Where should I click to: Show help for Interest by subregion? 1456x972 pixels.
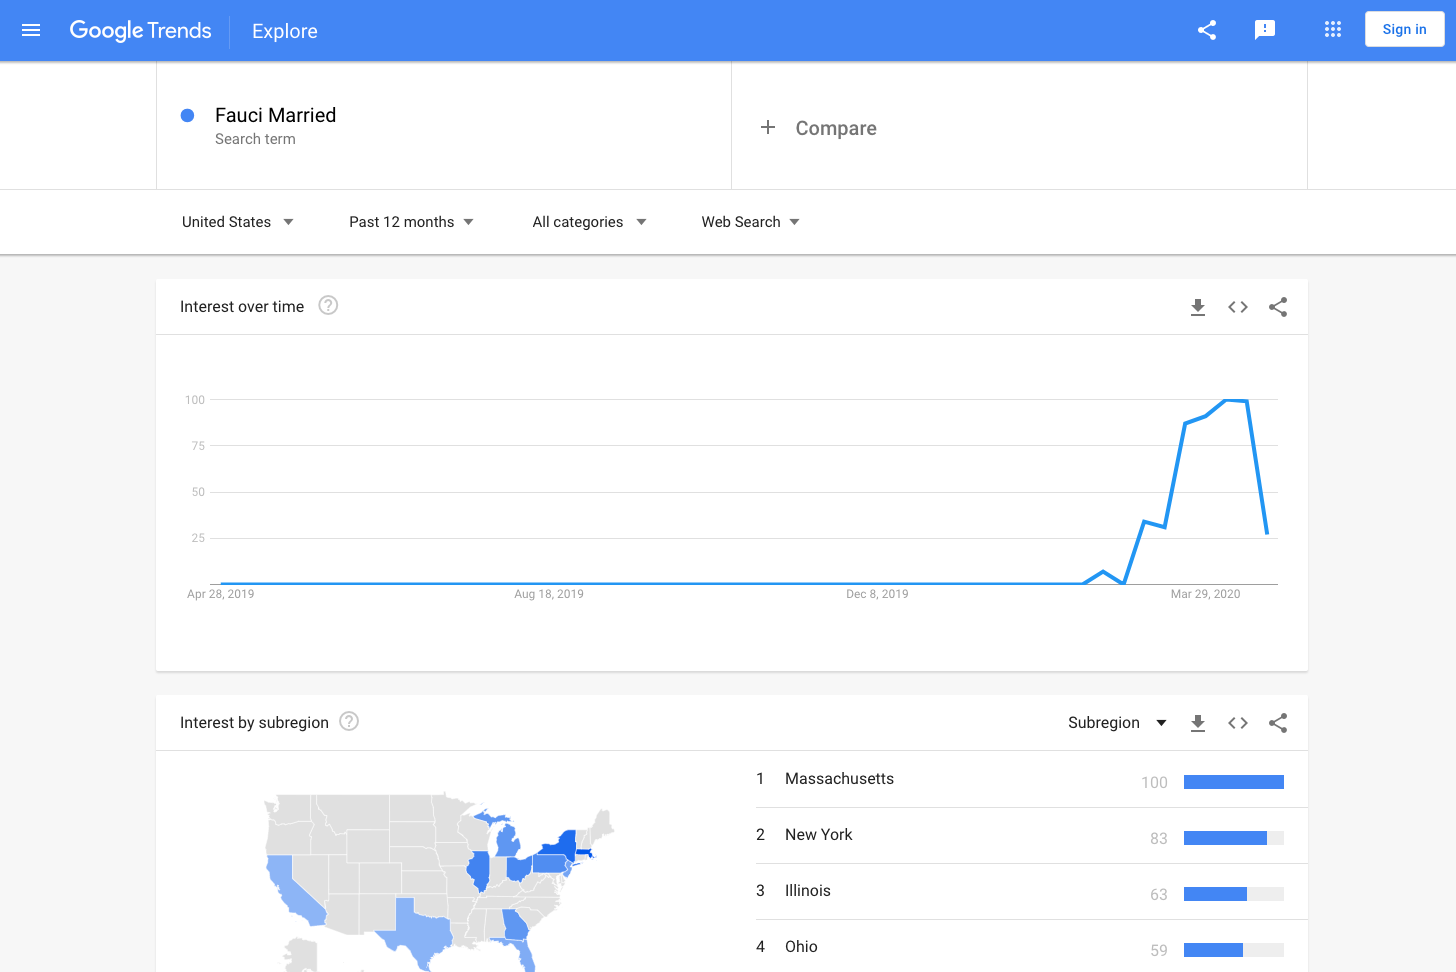[349, 721]
